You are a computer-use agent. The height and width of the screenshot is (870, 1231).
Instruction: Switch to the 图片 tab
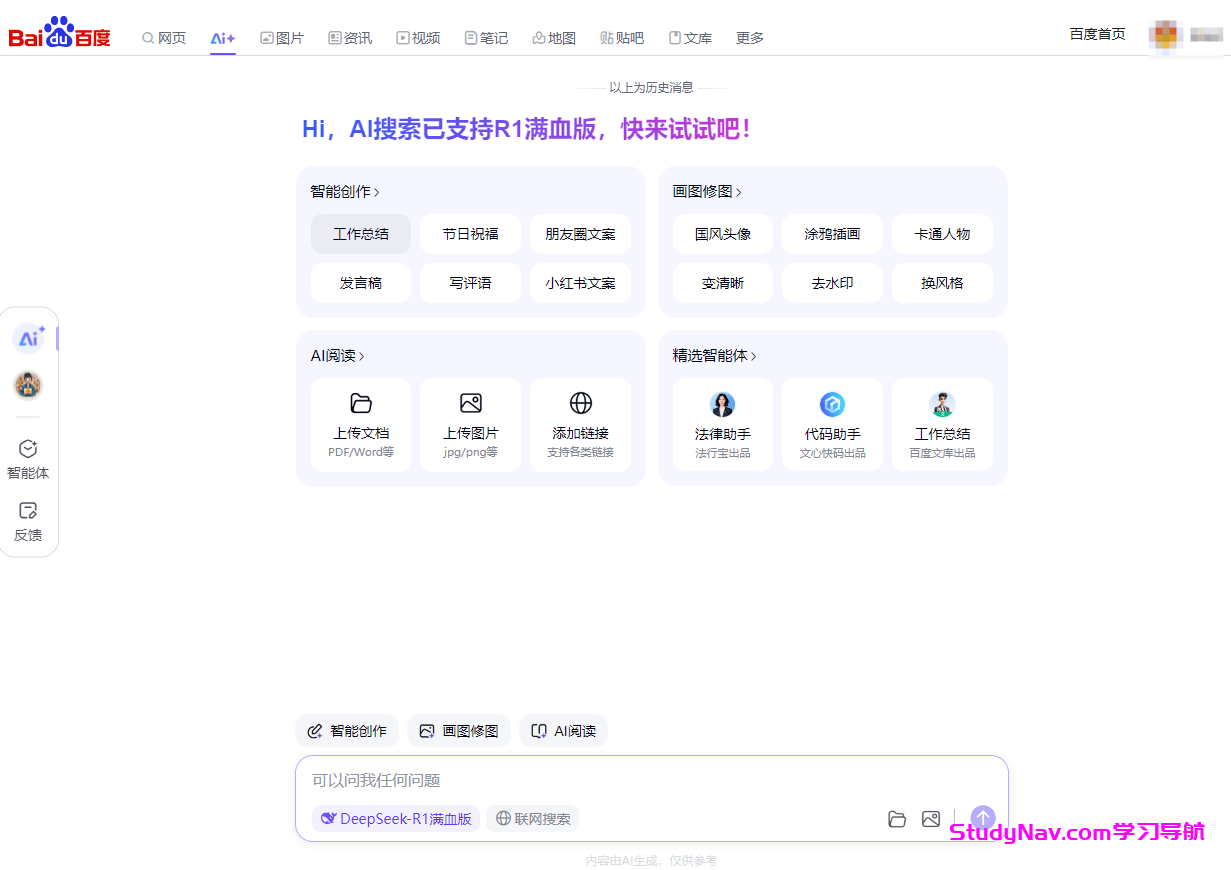pyautogui.click(x=282, y=37)
